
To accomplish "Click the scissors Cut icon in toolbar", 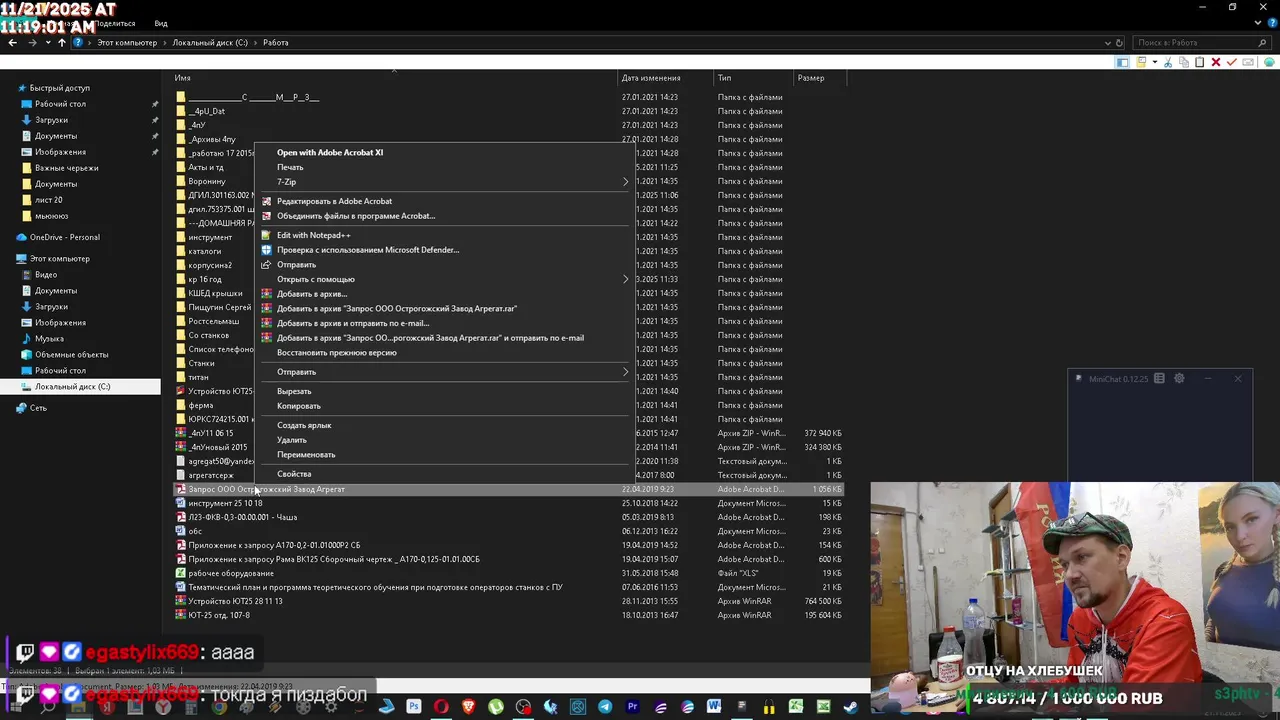I will click(1168, 62).
